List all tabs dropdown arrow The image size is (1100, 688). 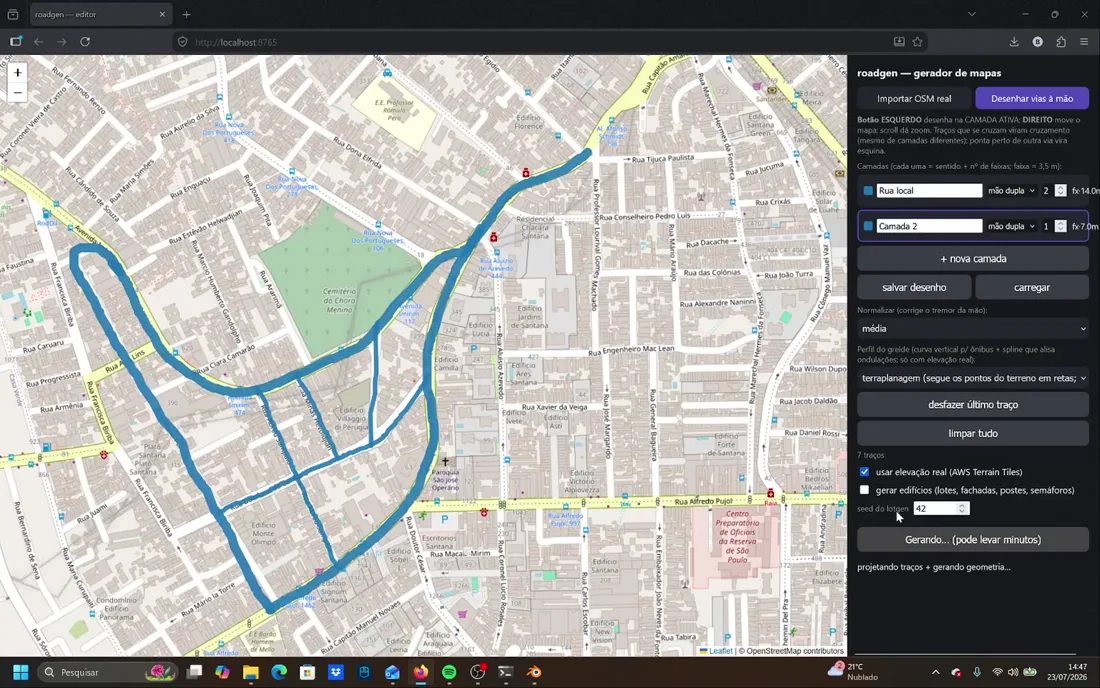tap(972, 14)
